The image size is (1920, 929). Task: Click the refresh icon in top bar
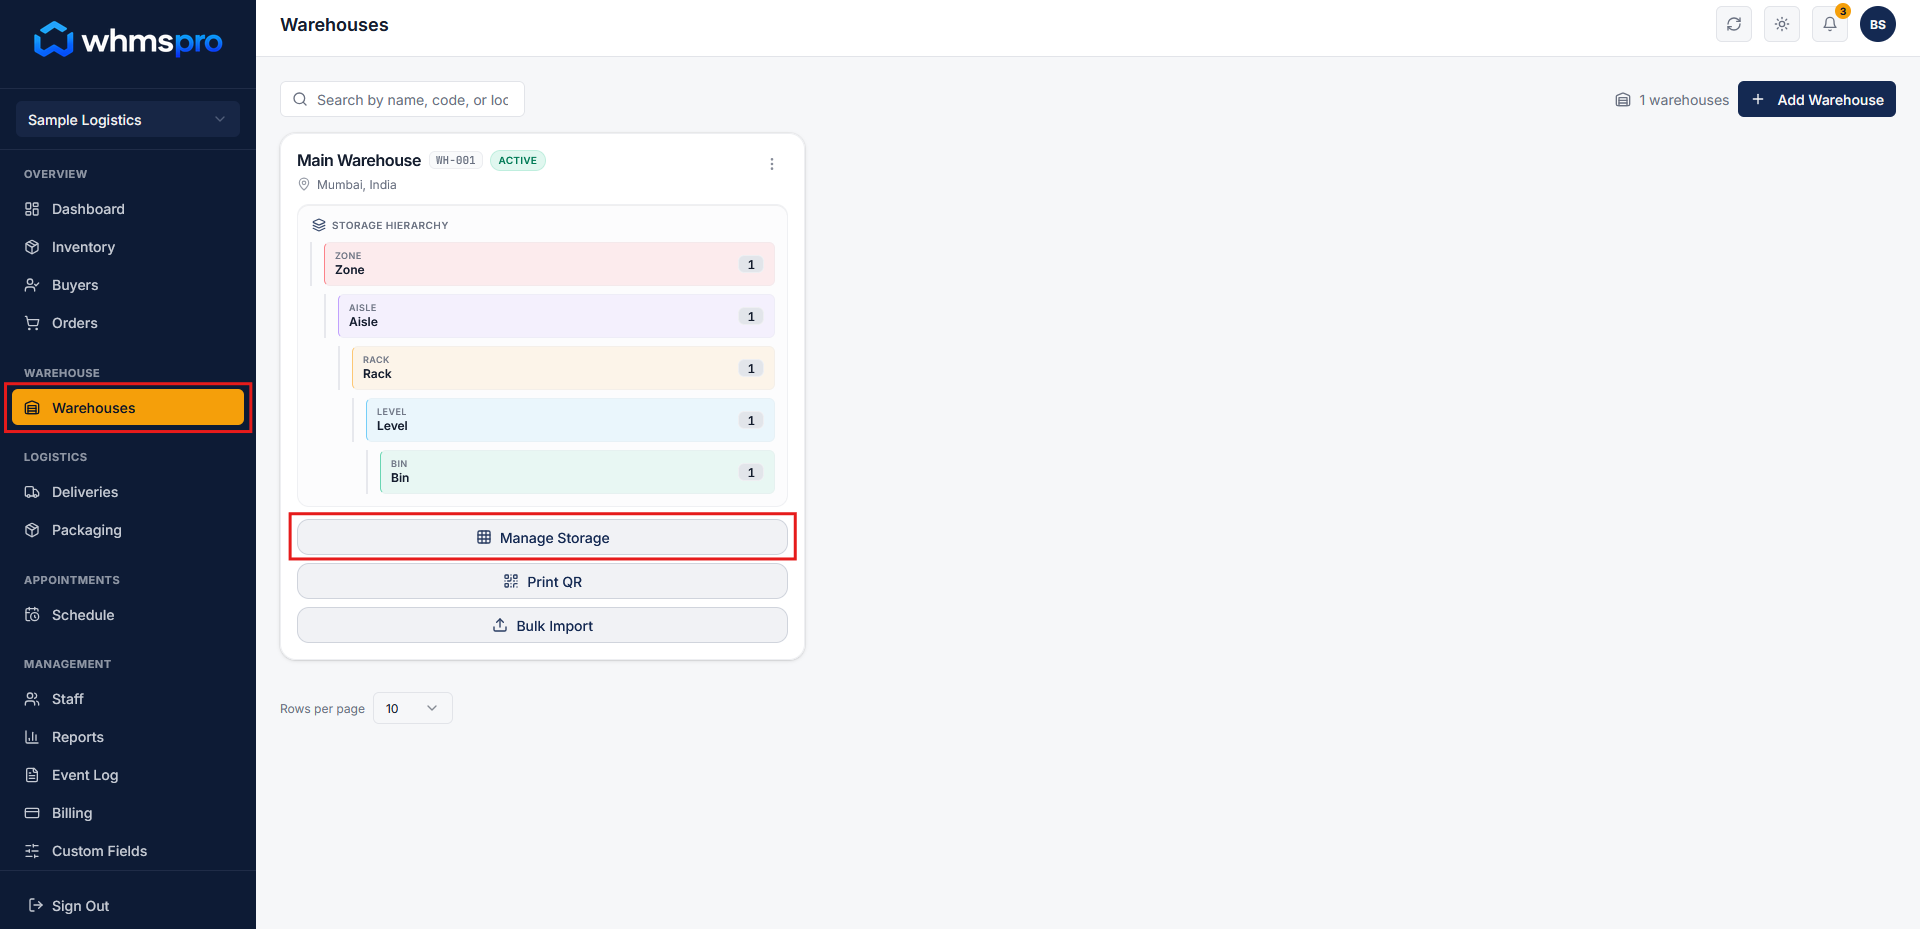[1734, 24]
